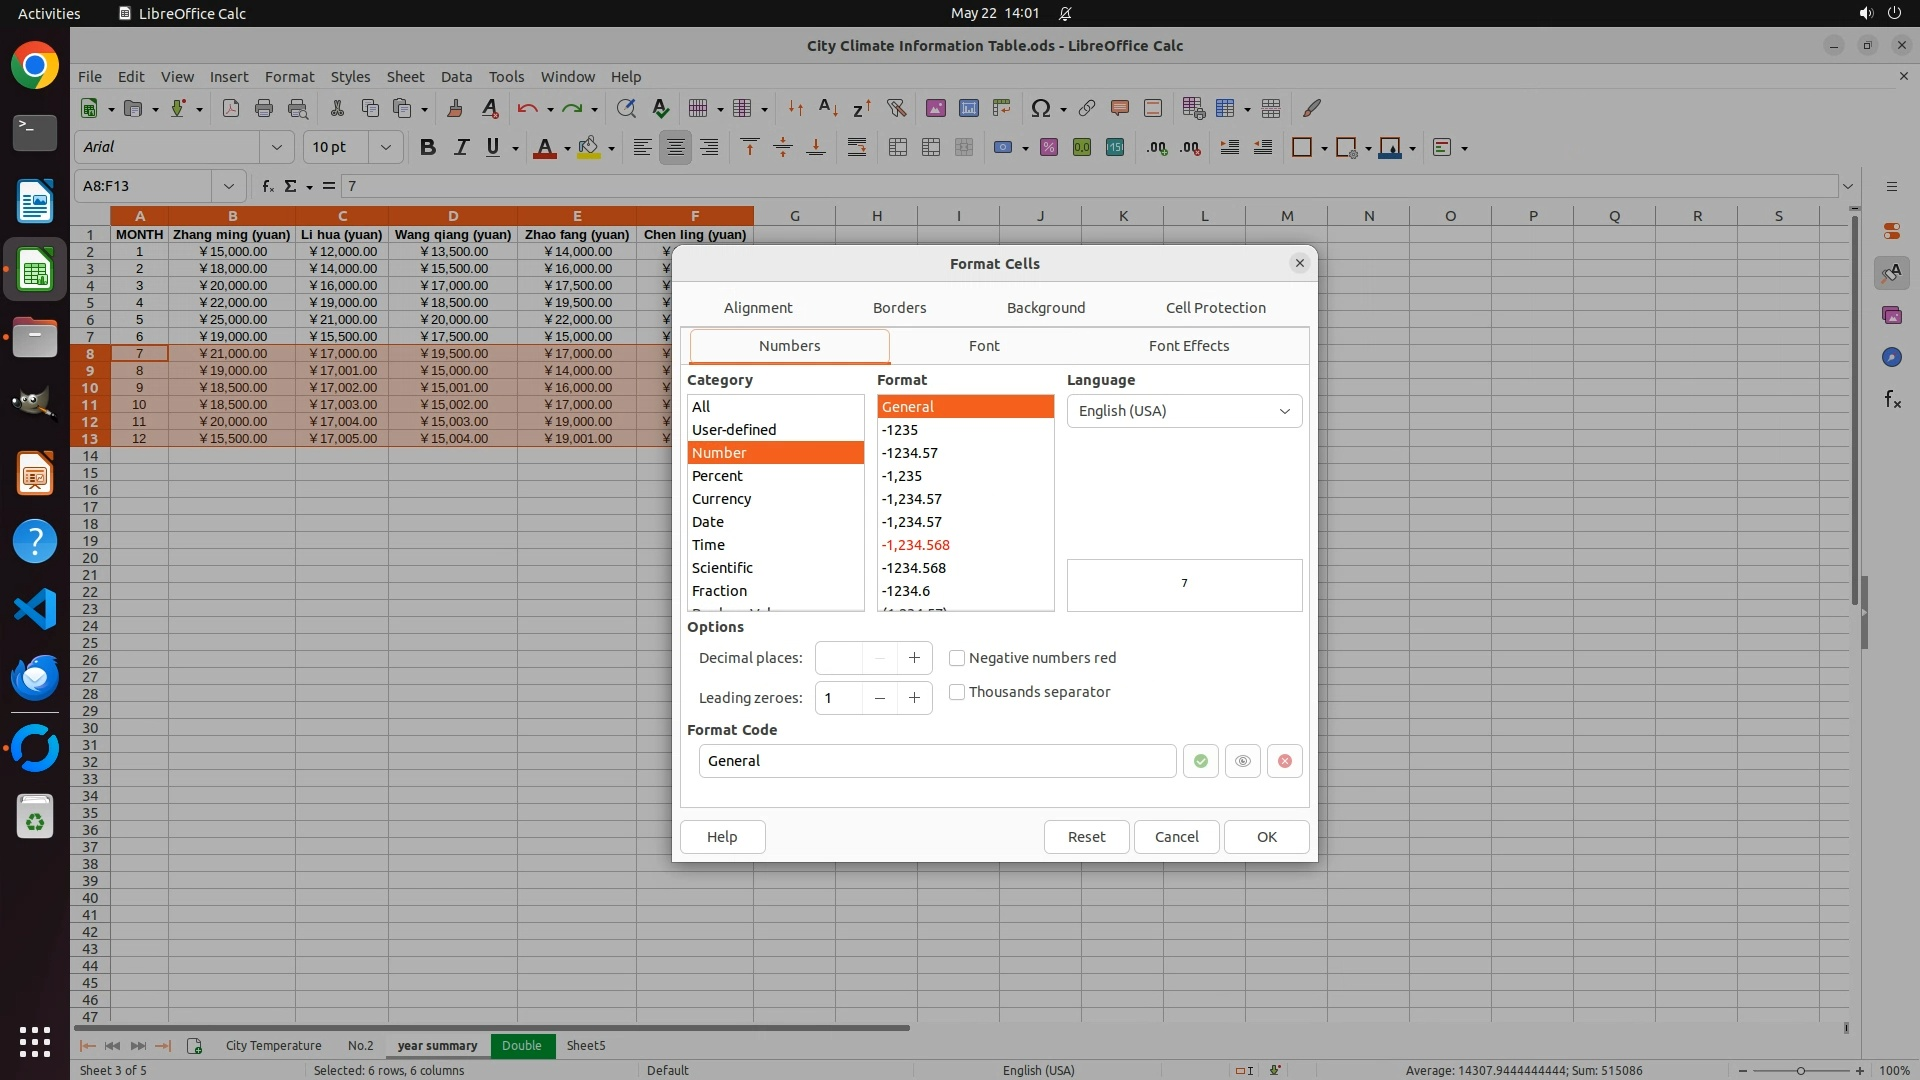Open the Borders tab
This screenshot has height=1080, width=1920.
[x=899, y=308]
